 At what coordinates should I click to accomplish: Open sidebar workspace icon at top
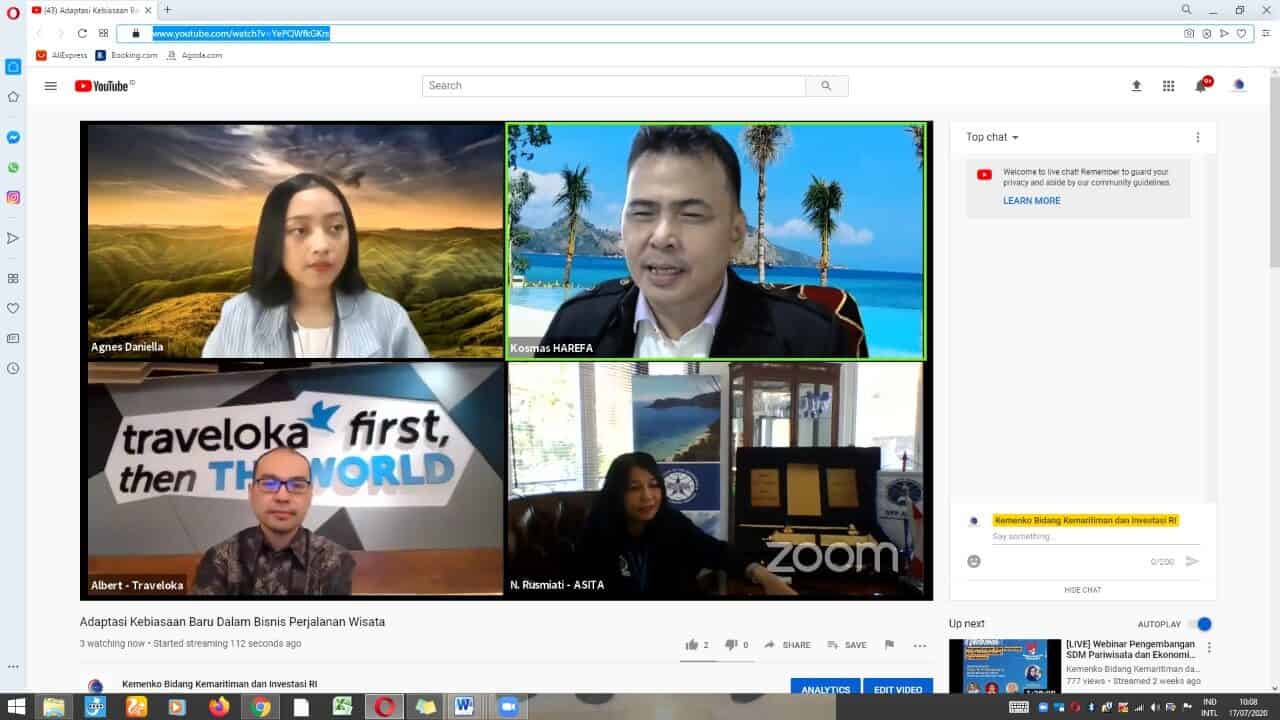13,67
